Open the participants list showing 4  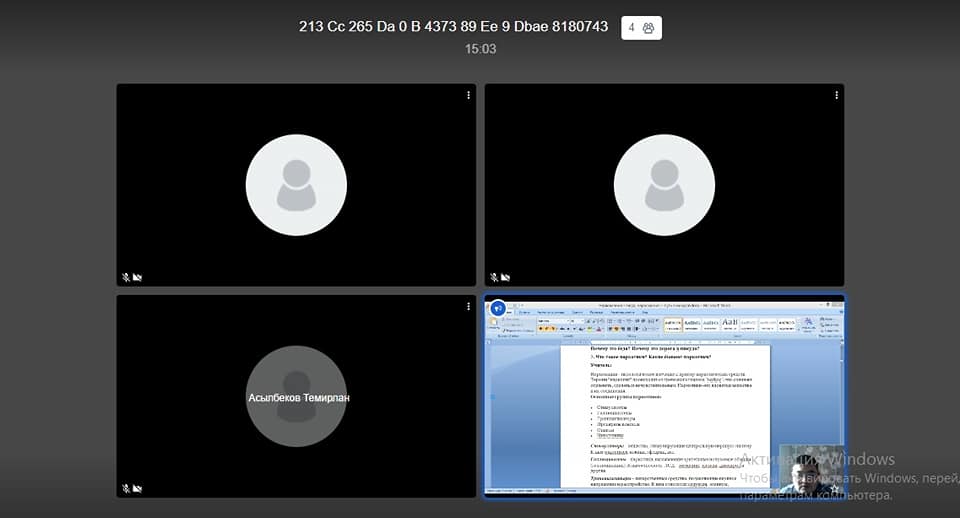[x=641, y=27]
